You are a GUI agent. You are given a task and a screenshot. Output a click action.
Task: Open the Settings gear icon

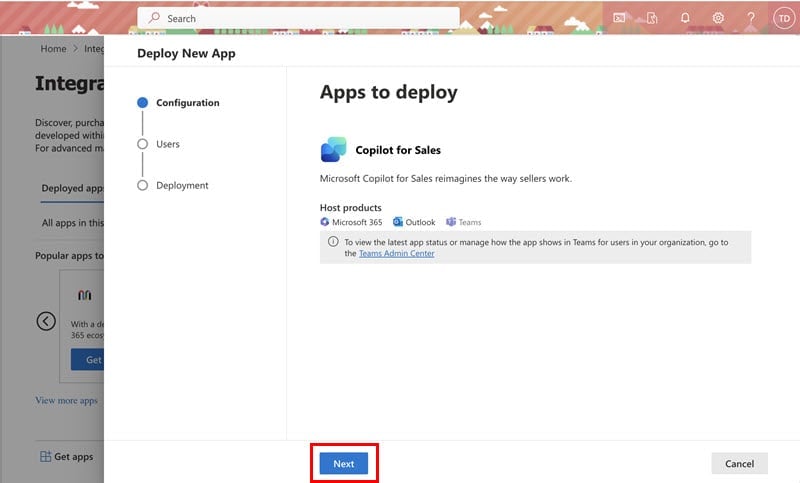[718, 18]
